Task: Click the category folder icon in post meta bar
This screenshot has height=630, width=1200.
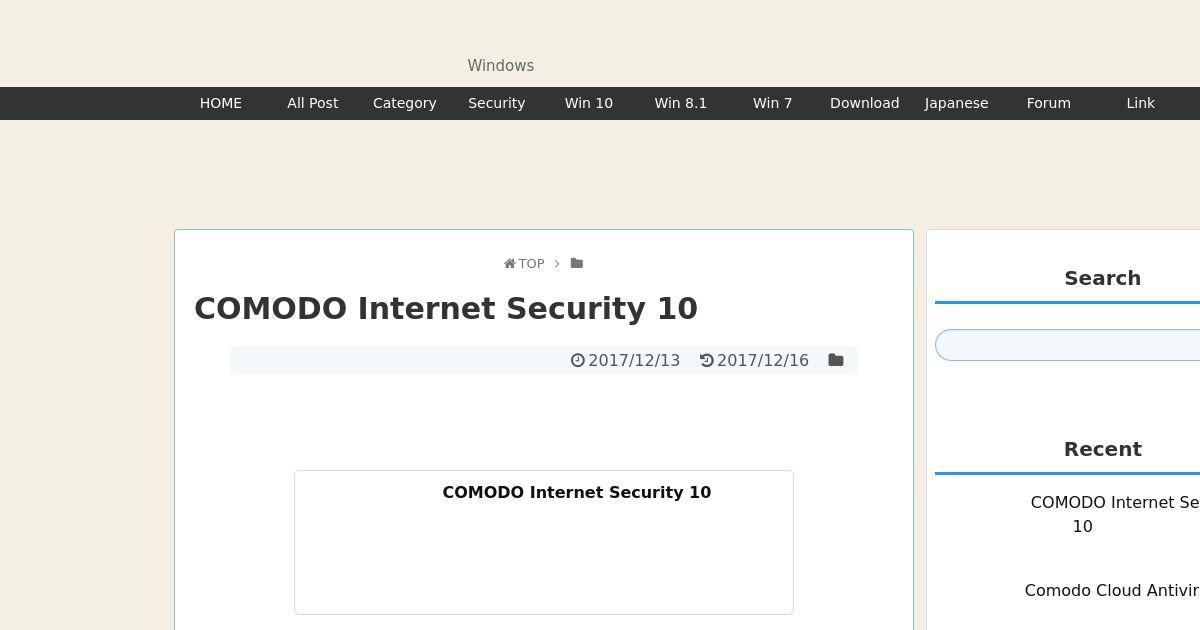Action: [836, 360]
